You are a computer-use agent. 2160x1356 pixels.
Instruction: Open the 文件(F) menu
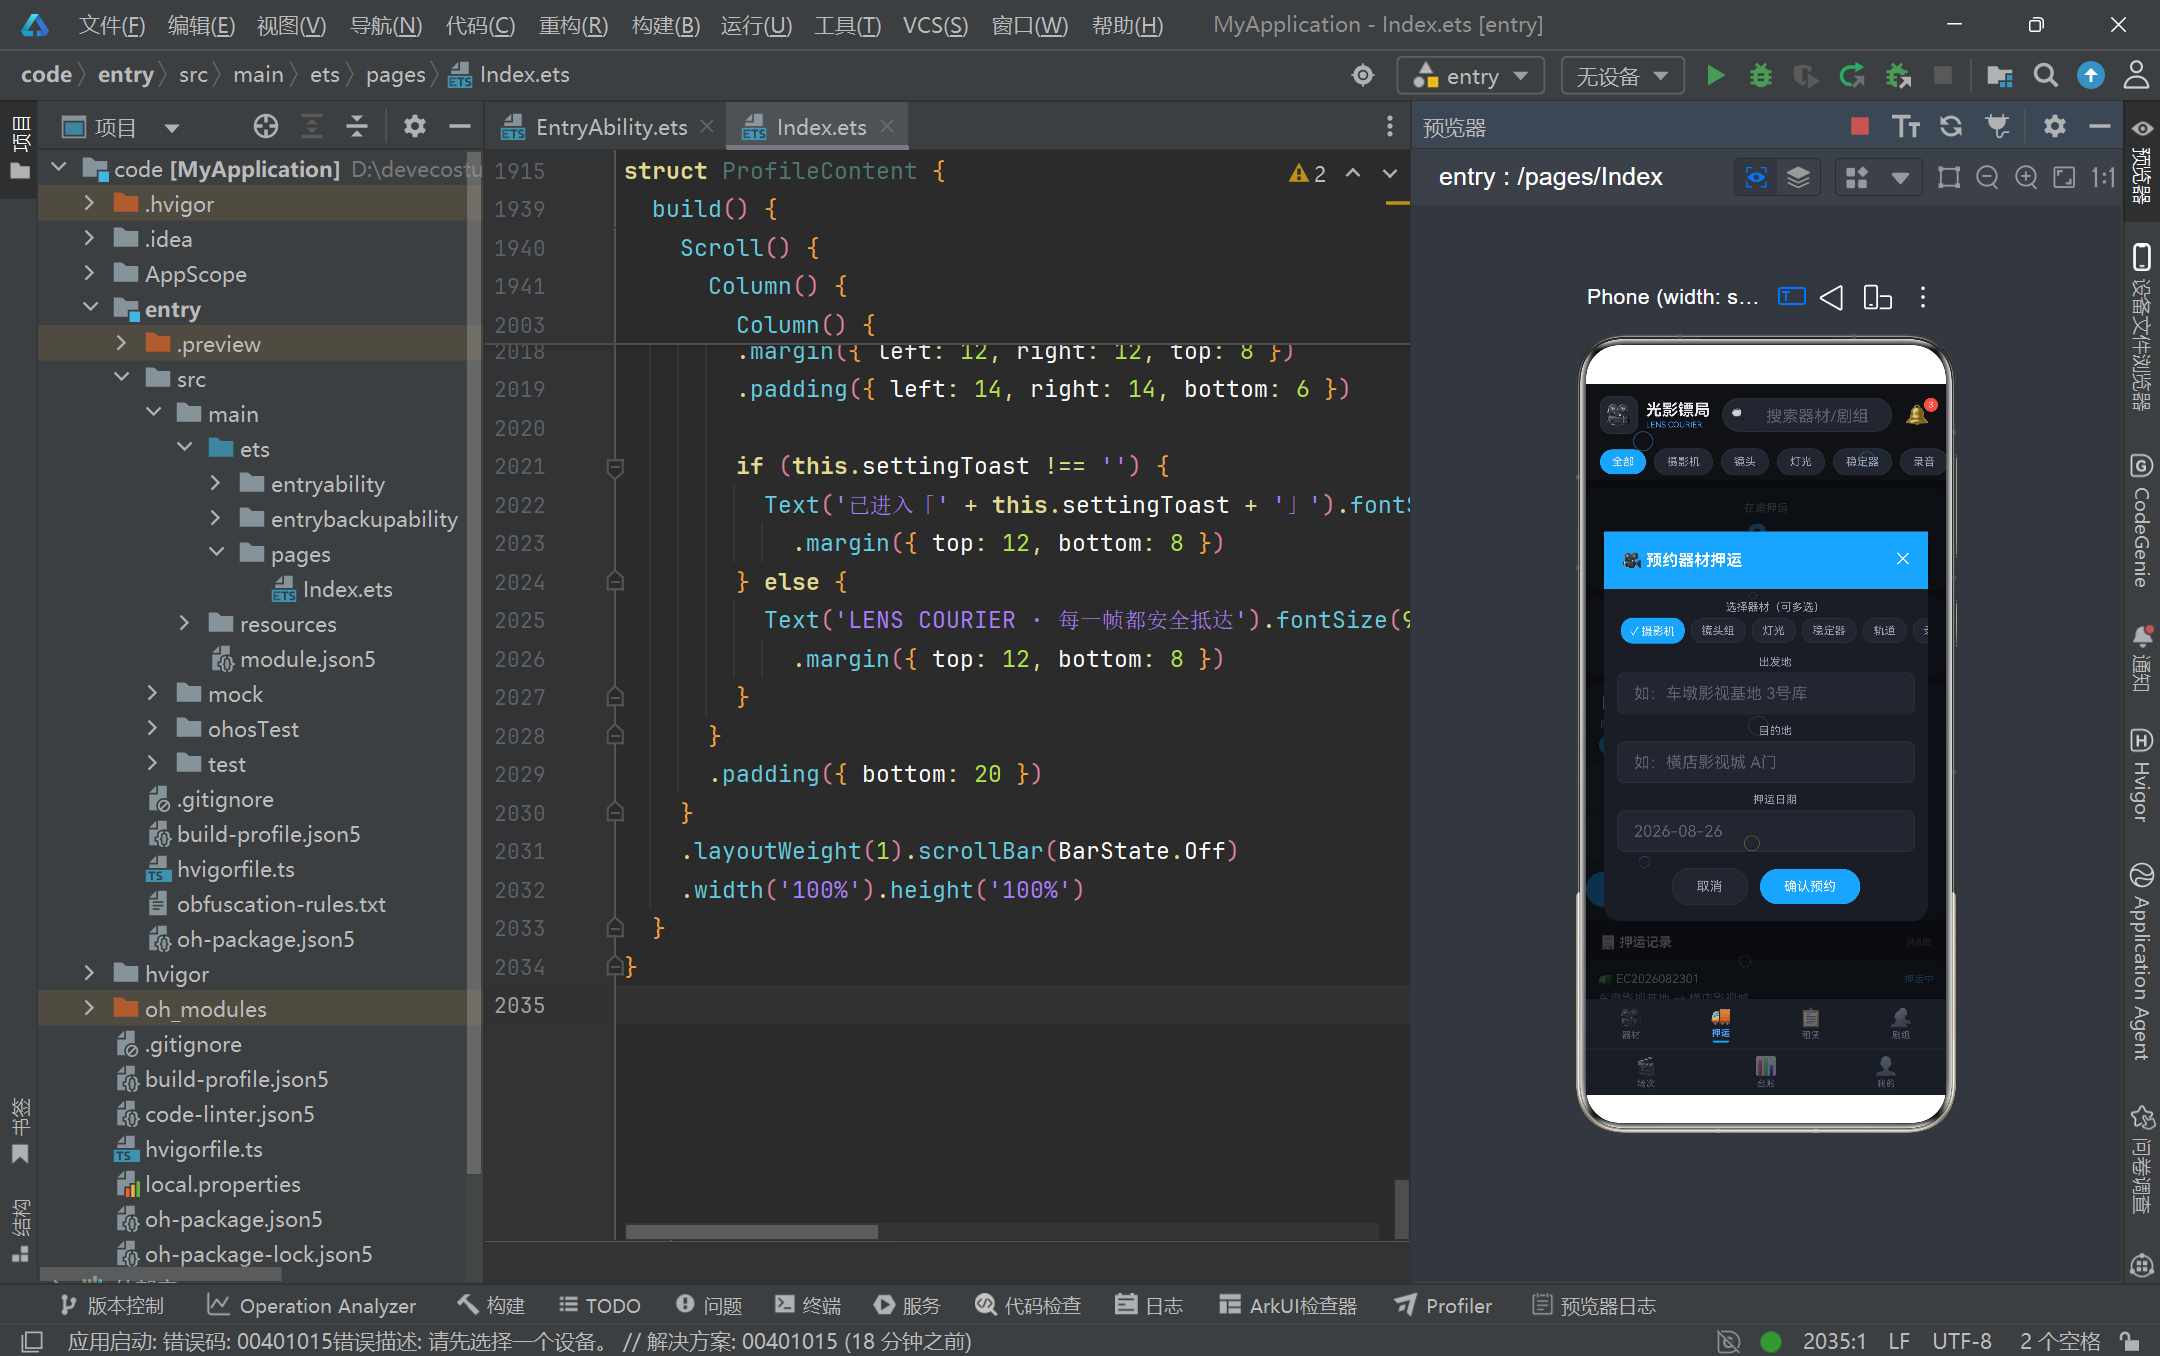pyautogui.click(x=111, y=25)
